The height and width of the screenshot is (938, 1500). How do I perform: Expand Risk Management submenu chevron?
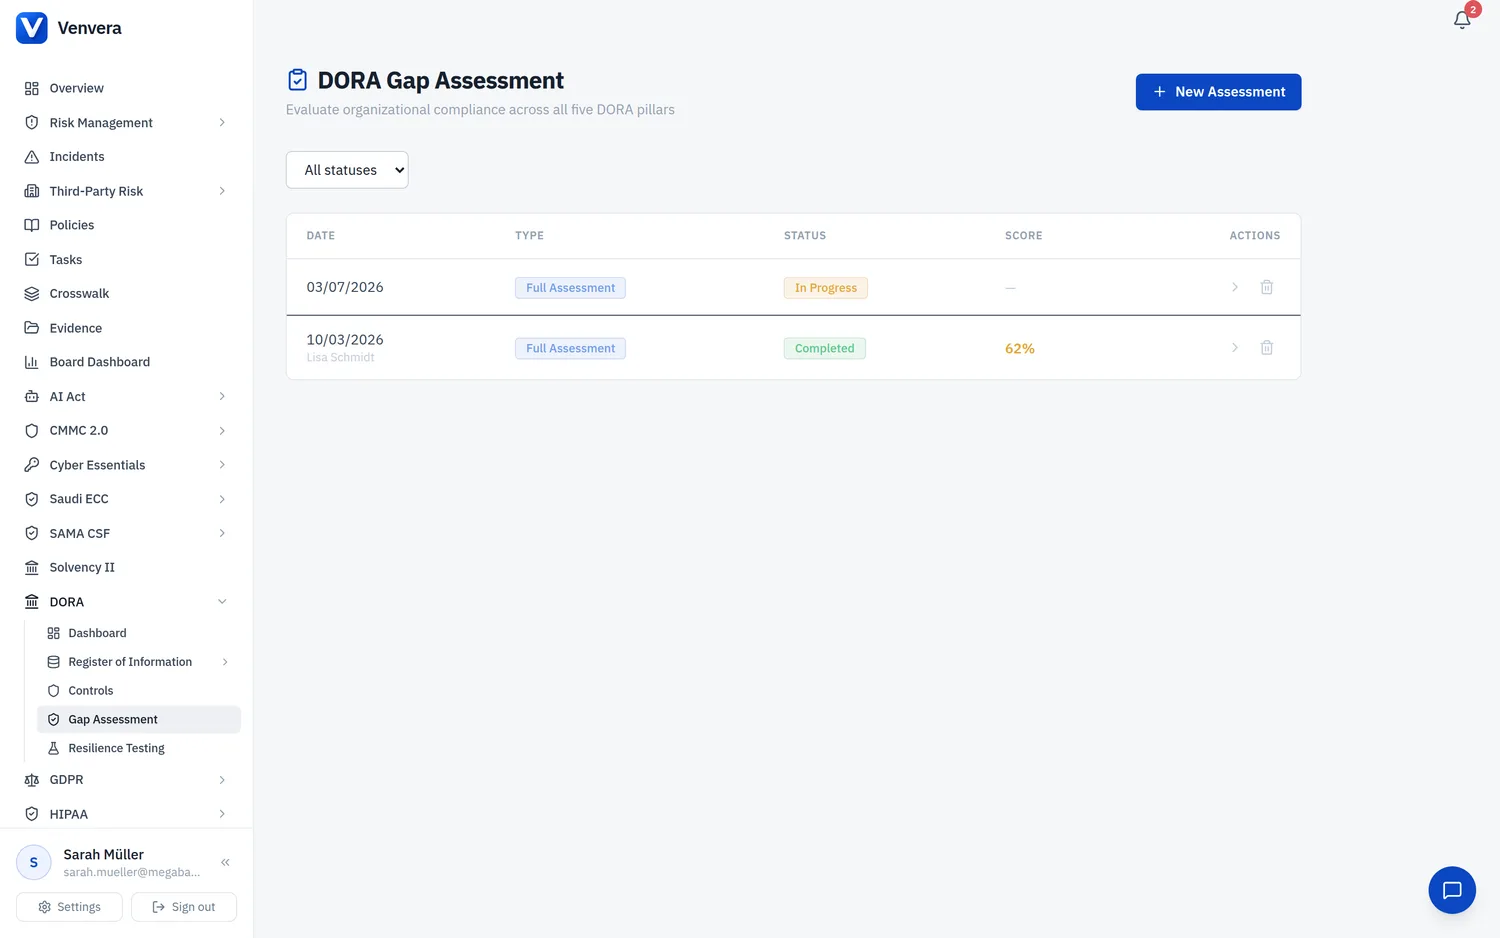(222, 123)
